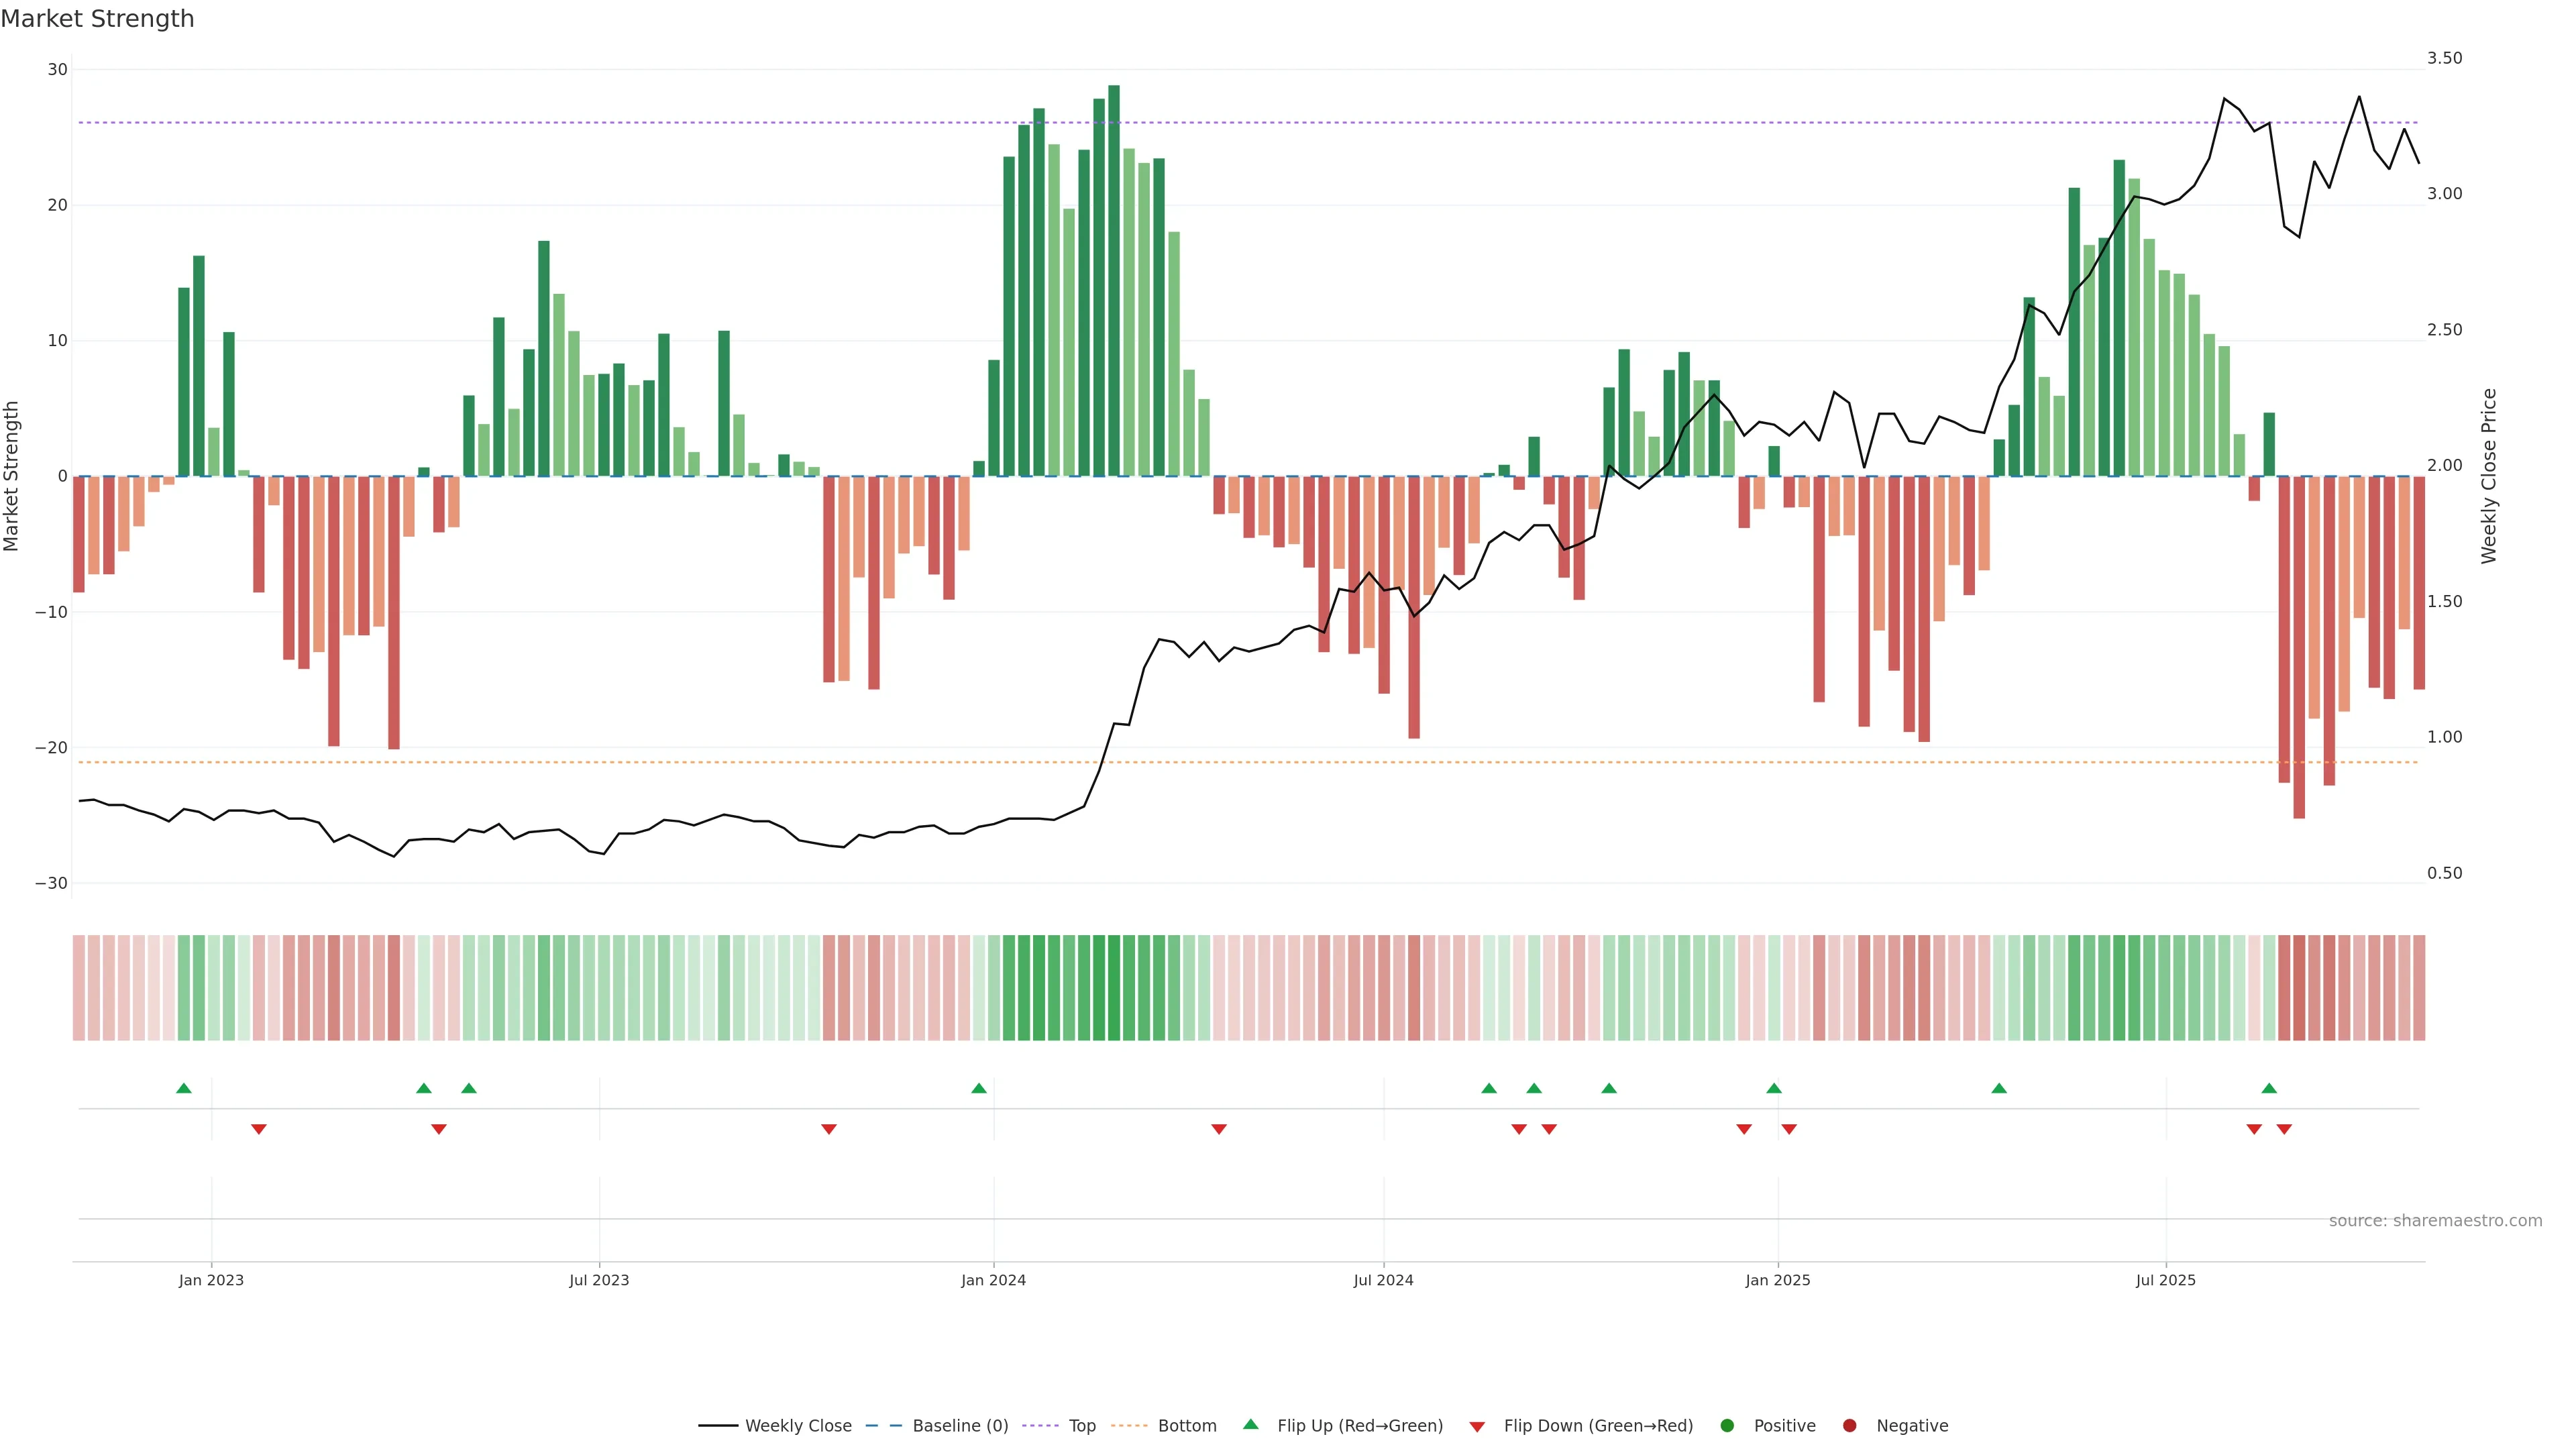Screen dimensions: 2576x1449
Task: Hide the Top threshold legend entry
Action: point(1081,1425)
